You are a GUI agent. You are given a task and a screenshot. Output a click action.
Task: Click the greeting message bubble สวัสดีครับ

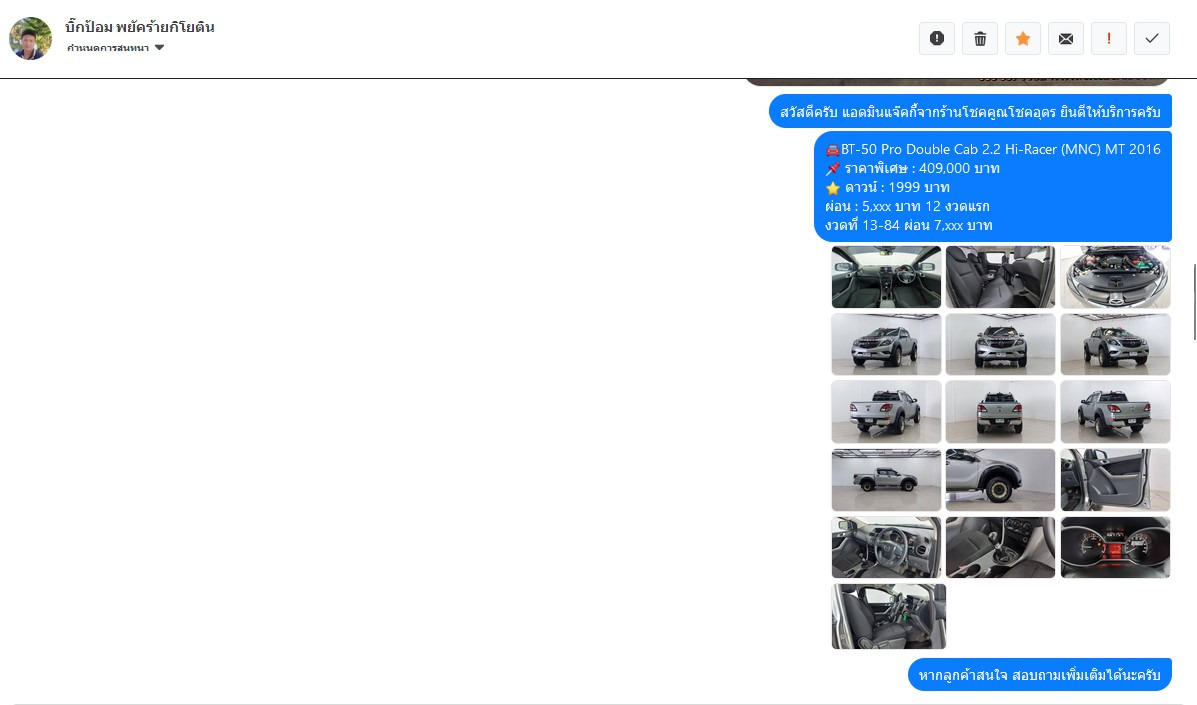pos(970,111)
